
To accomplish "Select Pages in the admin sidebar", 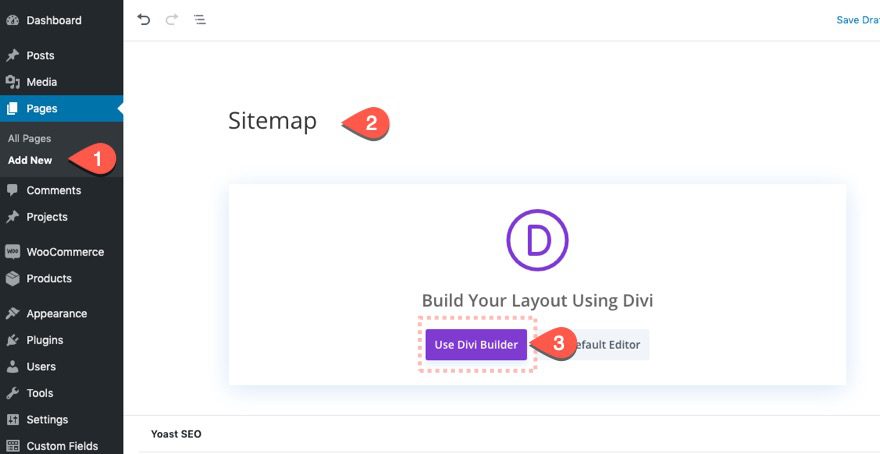I will 42,108.
